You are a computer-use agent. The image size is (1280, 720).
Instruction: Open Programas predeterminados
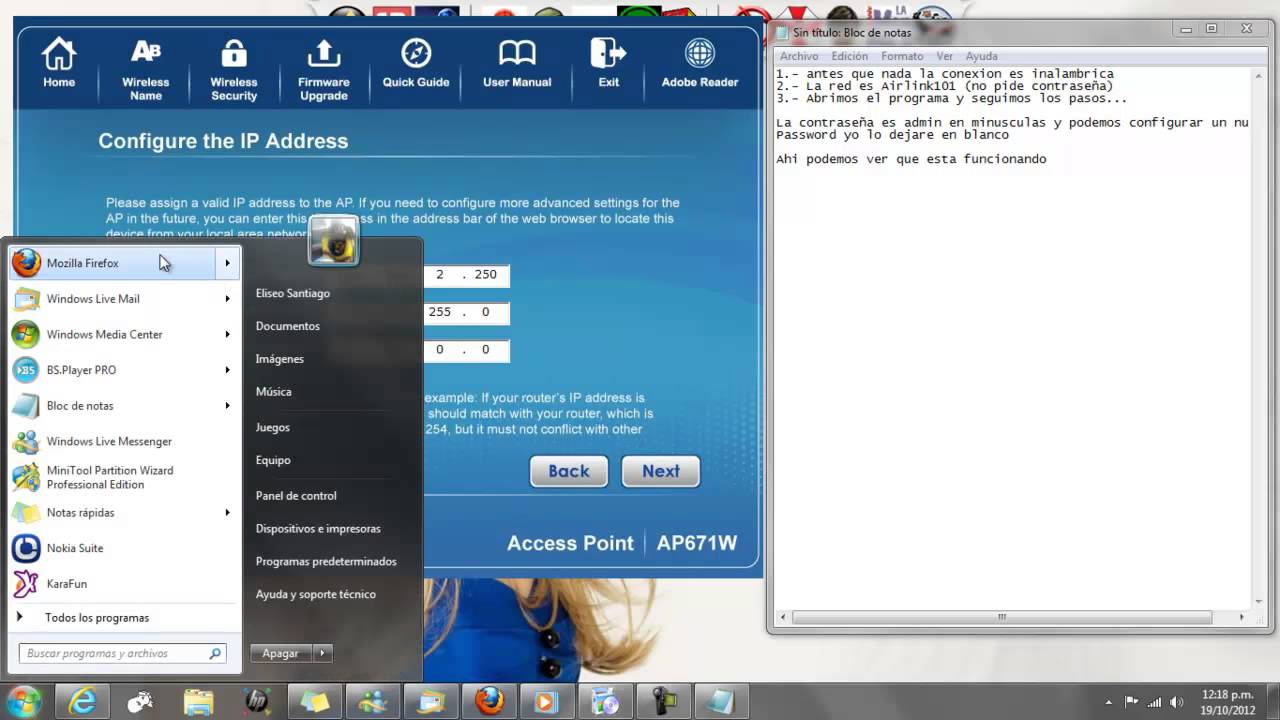coord(326,561)
